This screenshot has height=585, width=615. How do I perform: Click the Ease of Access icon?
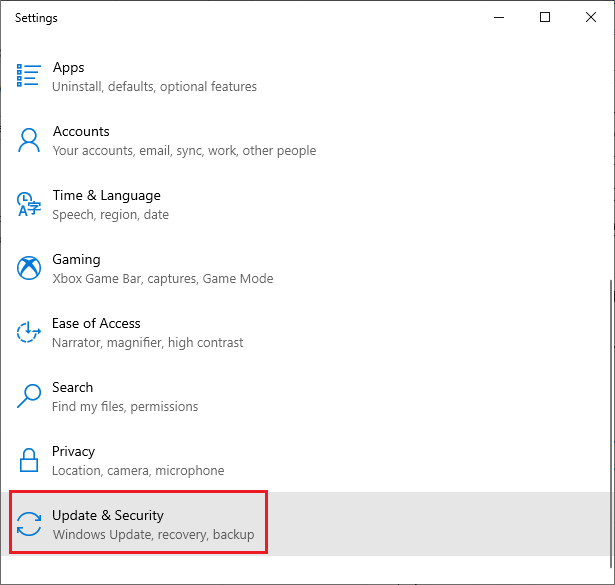pyautogui.click(x=30, y=332)
